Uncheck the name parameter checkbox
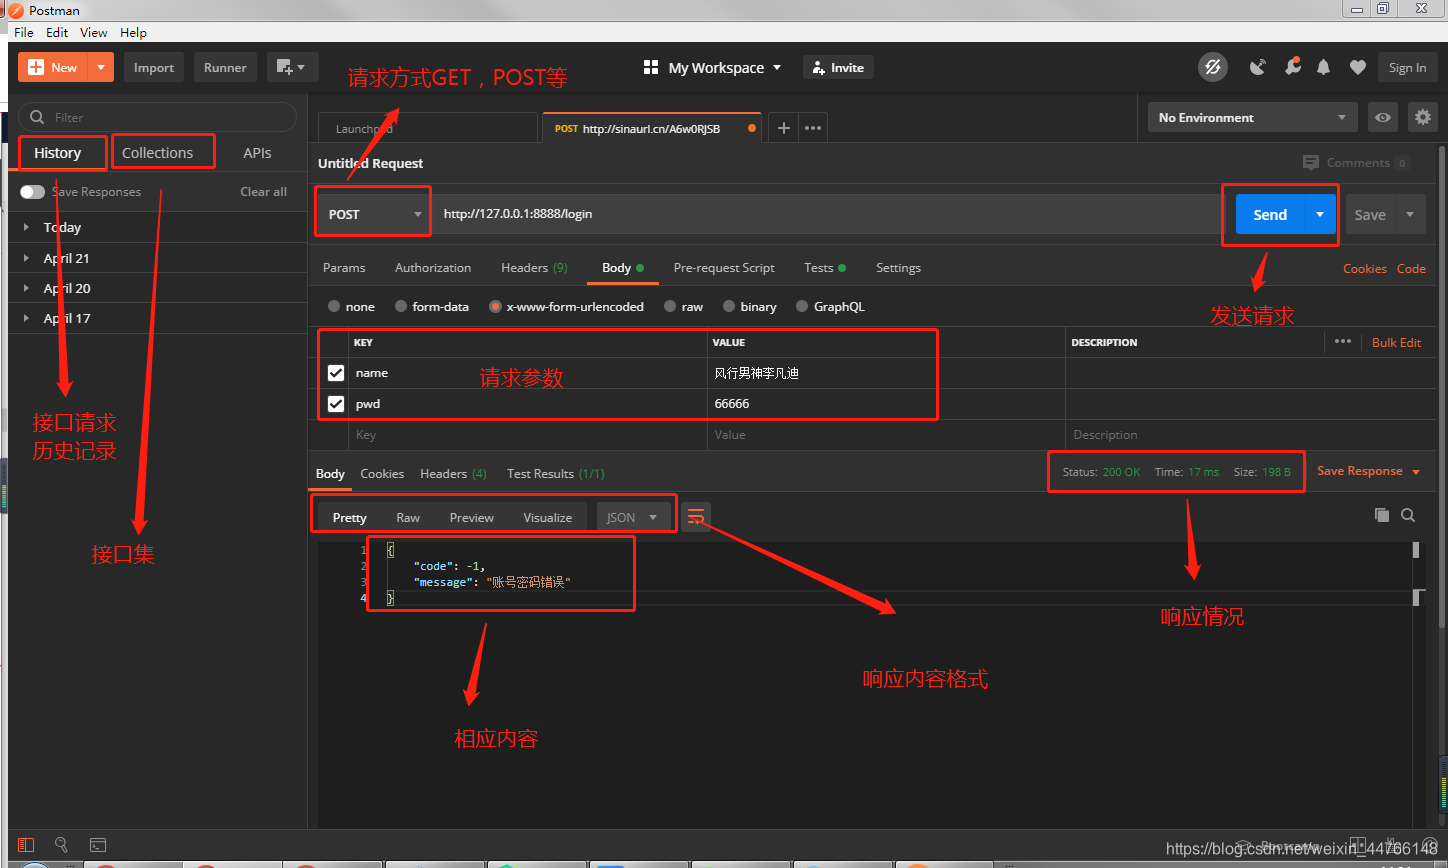The width and height of the screenshot is (1448, 868). pos(336,373)
